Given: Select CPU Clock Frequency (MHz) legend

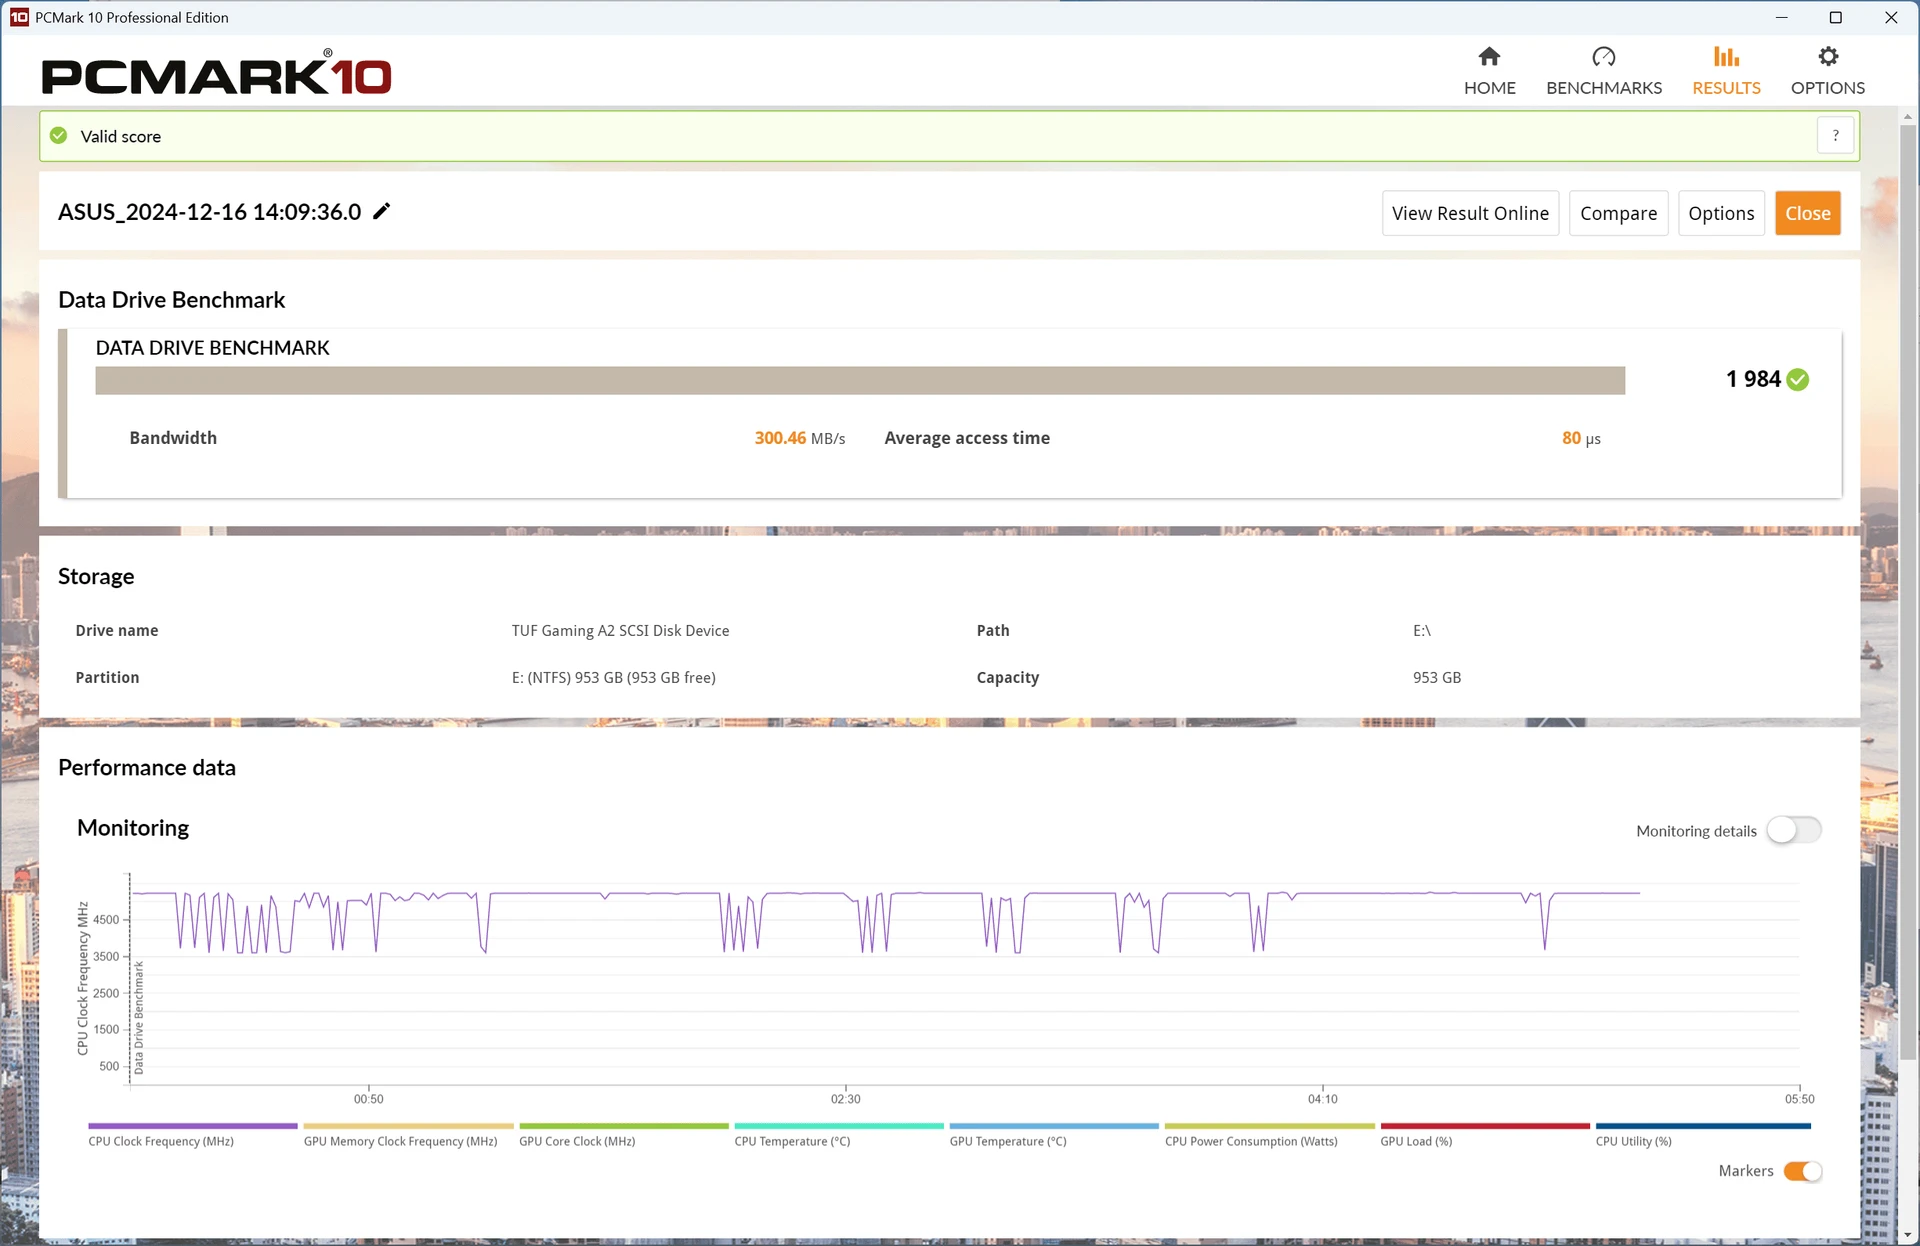Looking at the screenshot, I should click(192, 1135).
